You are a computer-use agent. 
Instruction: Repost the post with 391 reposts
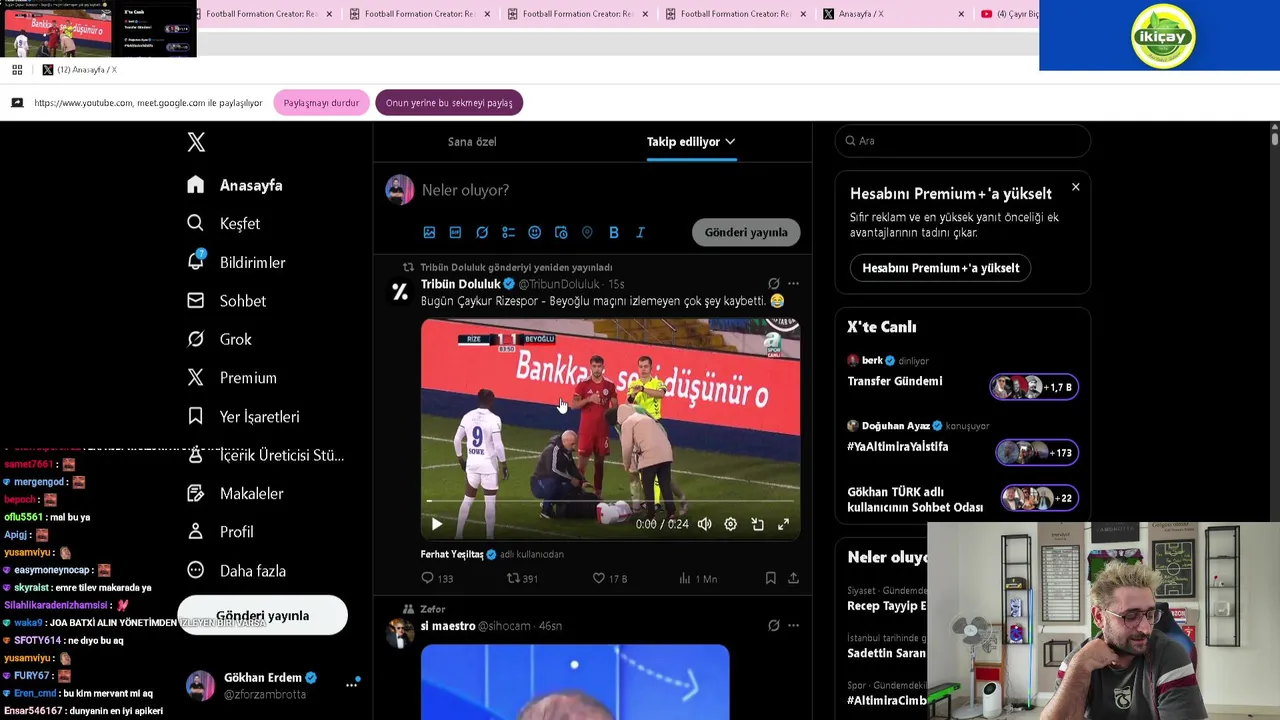point(523,578)
